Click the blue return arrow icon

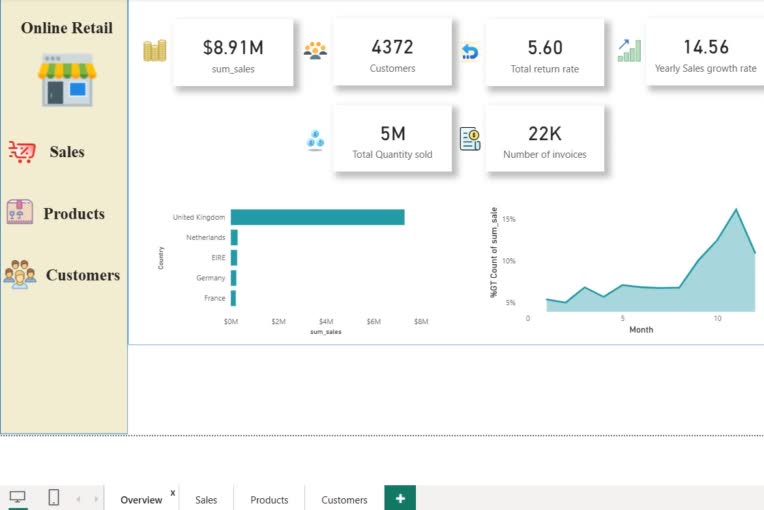470,52
